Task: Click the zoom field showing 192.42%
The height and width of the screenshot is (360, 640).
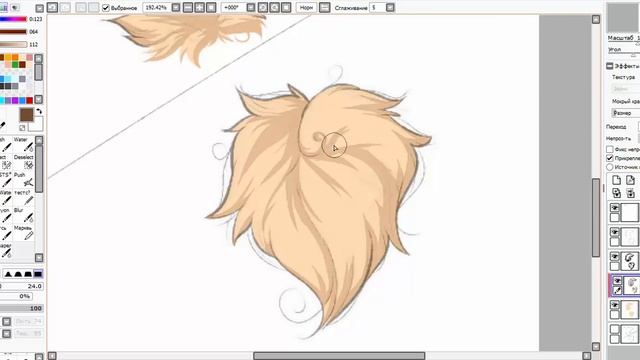Action: [x=157, y=7]
